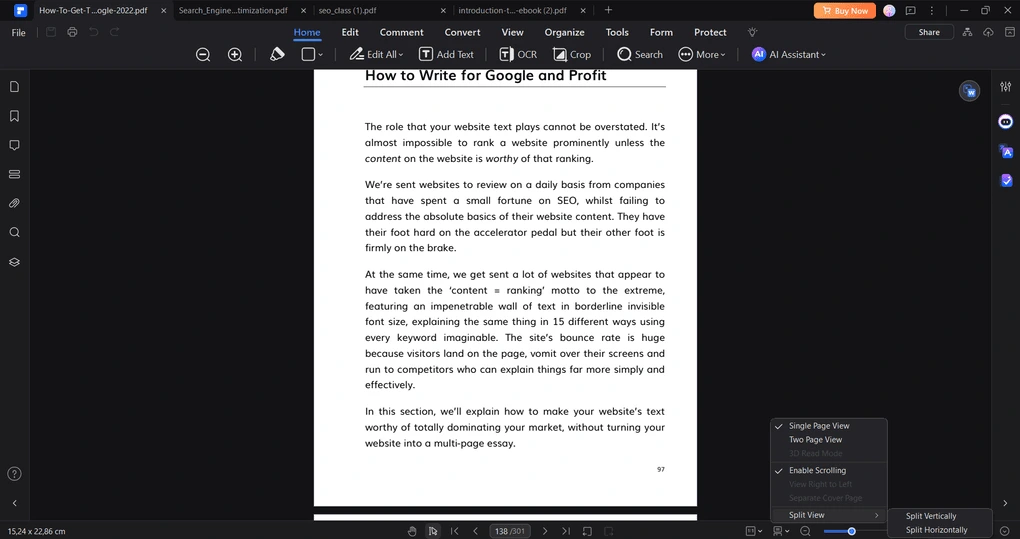Collapse the ribbon toolbar with the top-right icon
Screen dimensions: 1020x539
[1009, 32]
